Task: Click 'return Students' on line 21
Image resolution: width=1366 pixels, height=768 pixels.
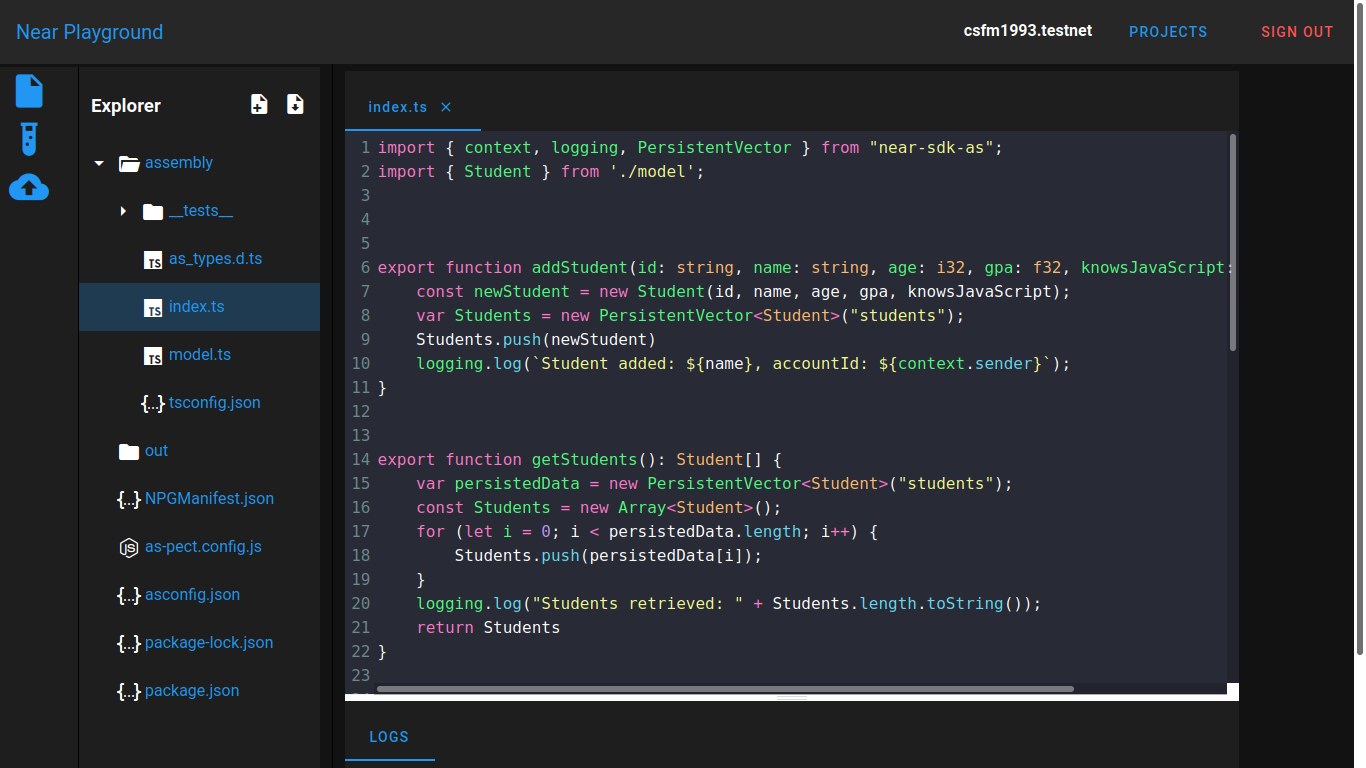Action: [488, 627]
